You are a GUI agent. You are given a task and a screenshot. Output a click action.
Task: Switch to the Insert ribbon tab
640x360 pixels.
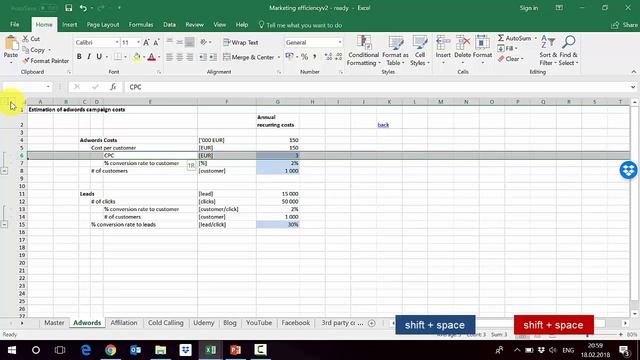point(69,24)
